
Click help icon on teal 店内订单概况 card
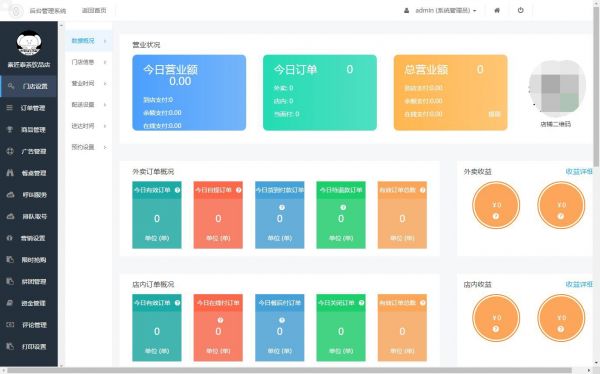pyautogui.click(x=178, y=303)
